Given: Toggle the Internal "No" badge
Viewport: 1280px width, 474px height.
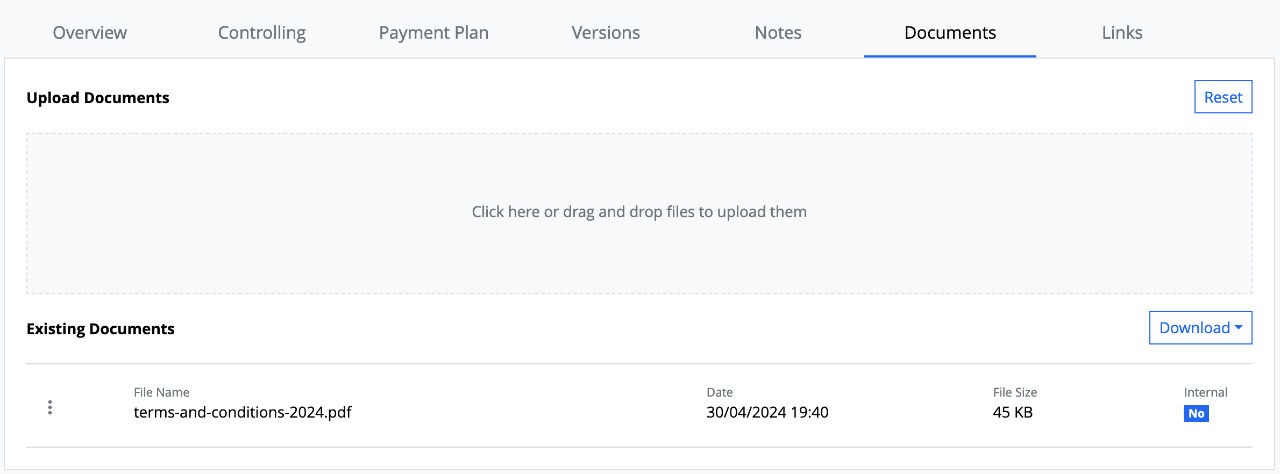Looking at the screenshot, I should pos(1196,413).
